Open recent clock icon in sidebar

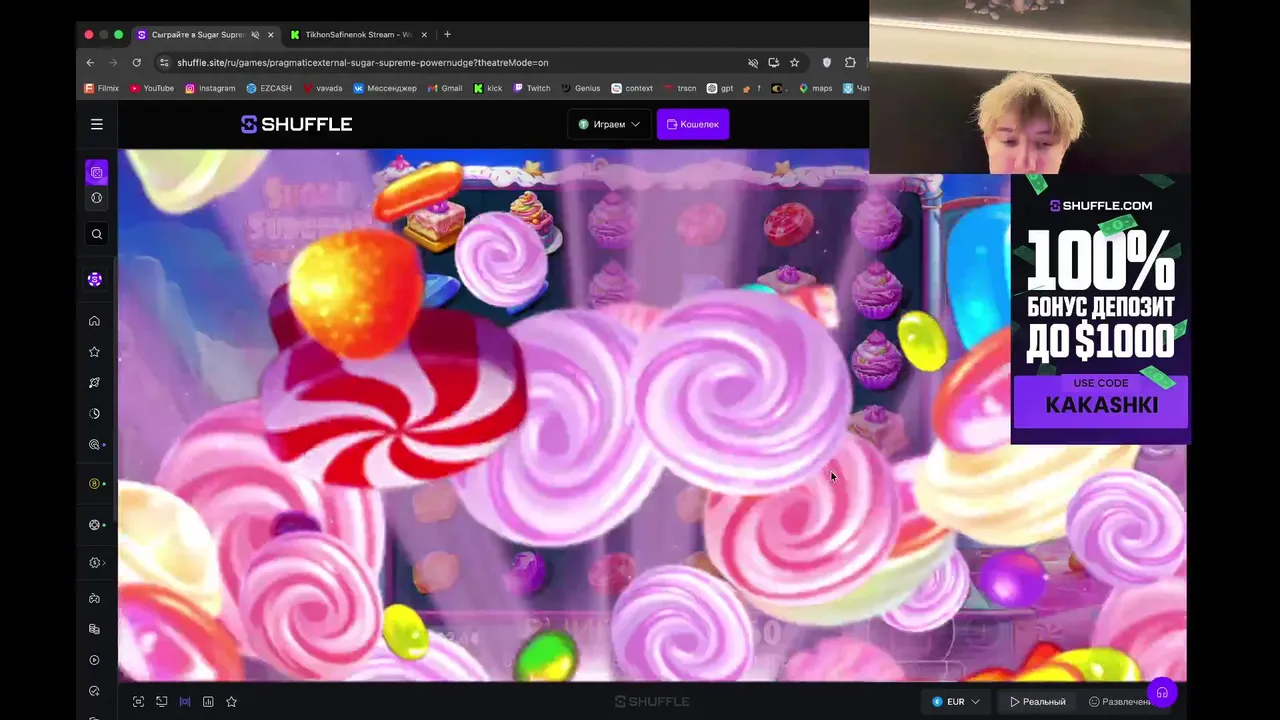(x=95, y=413)
